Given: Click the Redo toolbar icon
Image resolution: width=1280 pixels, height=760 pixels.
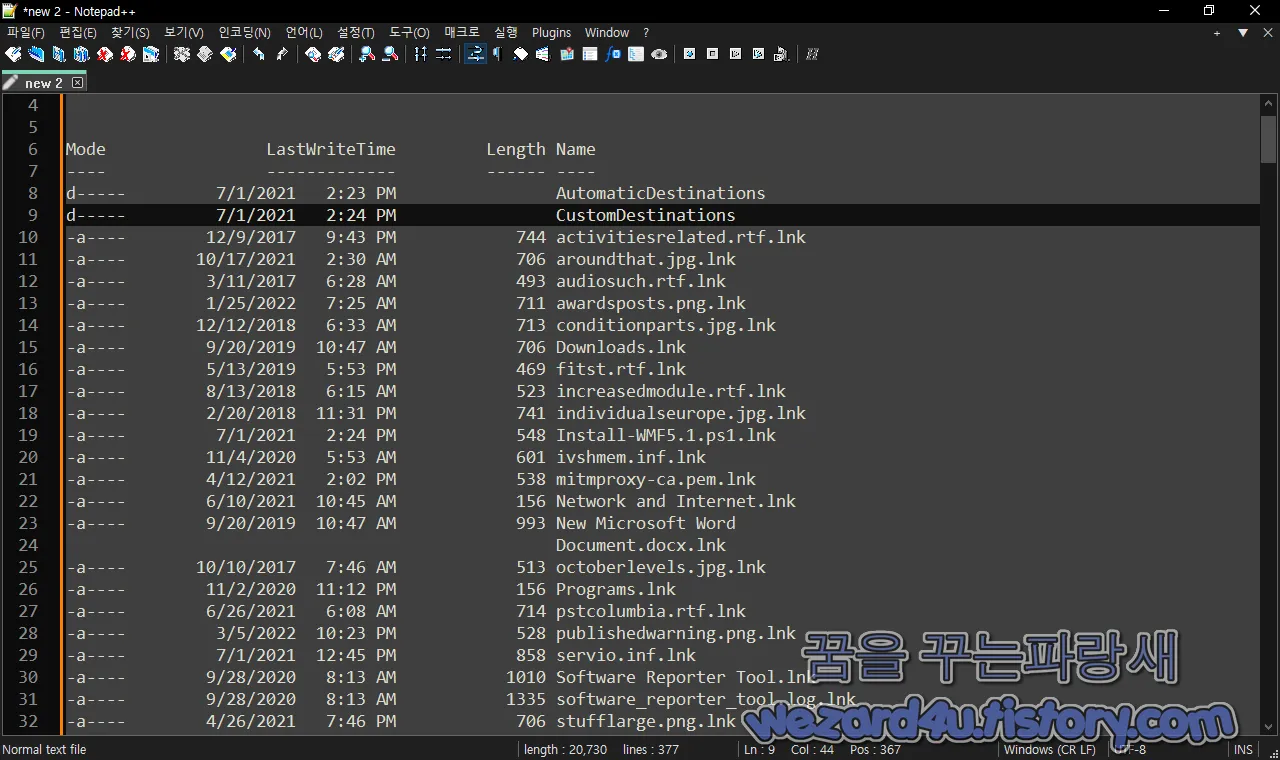Looking at the screenshot, I should (x=282, y=54).
